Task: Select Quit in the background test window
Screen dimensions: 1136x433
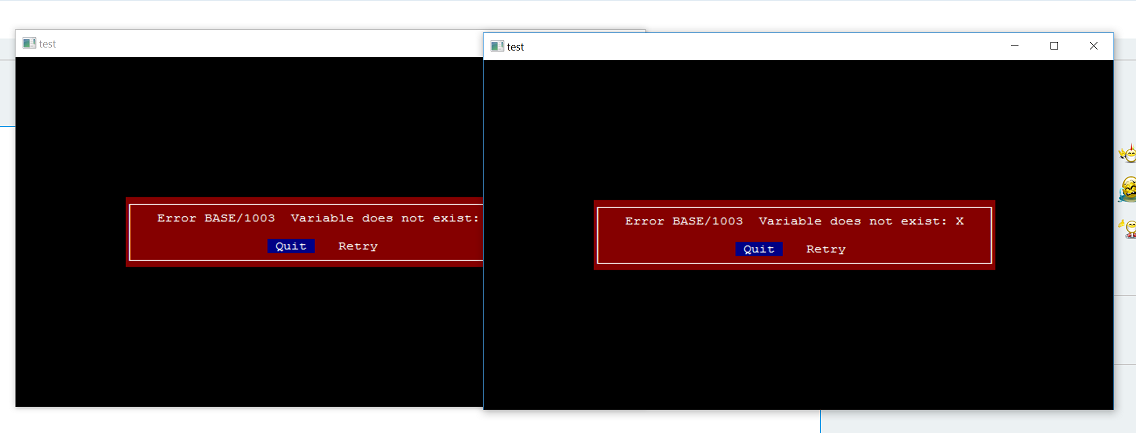Action: pyautogui.click(x=291, y=246)
